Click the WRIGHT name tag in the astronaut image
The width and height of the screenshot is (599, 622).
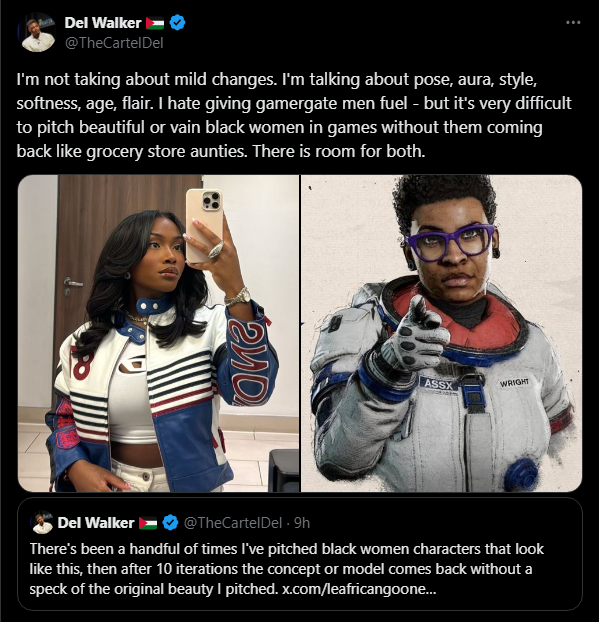point(514,382)
